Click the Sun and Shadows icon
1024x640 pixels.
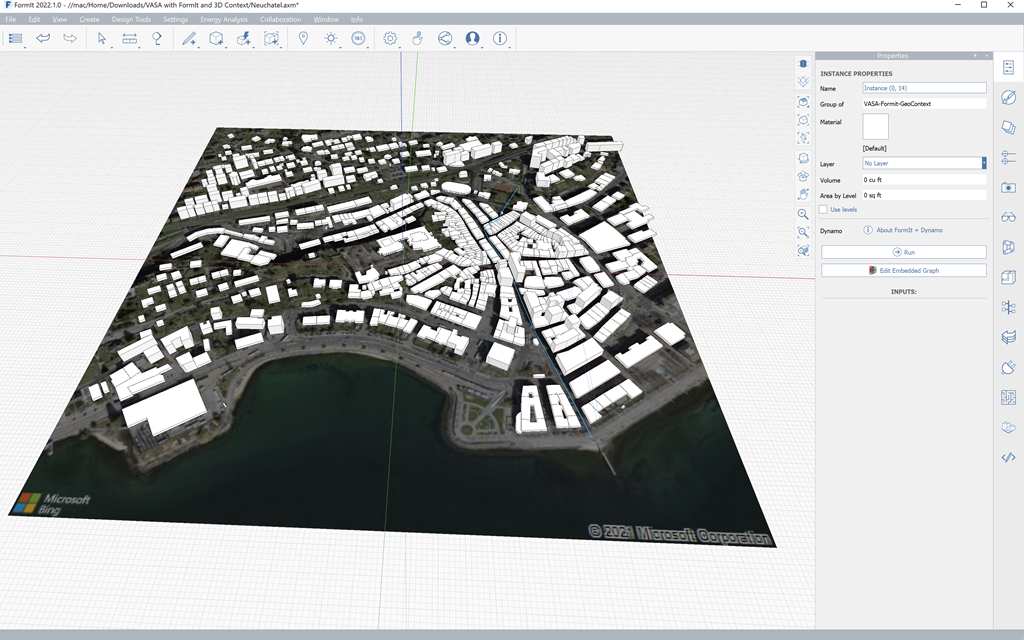[331, 38]
